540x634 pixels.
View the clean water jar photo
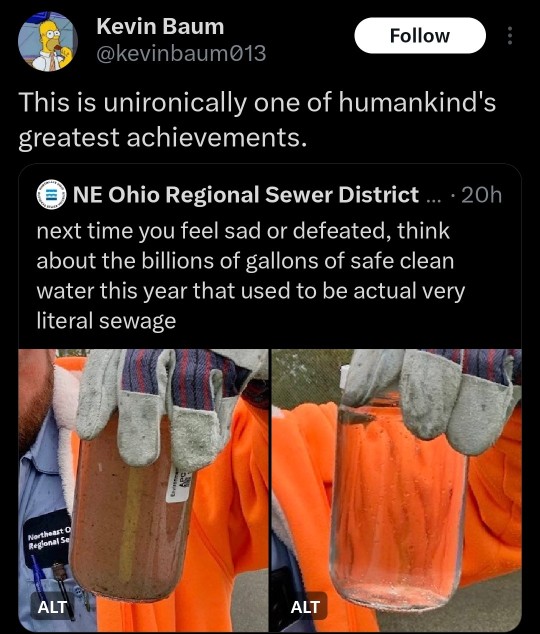tap(397, 490)
